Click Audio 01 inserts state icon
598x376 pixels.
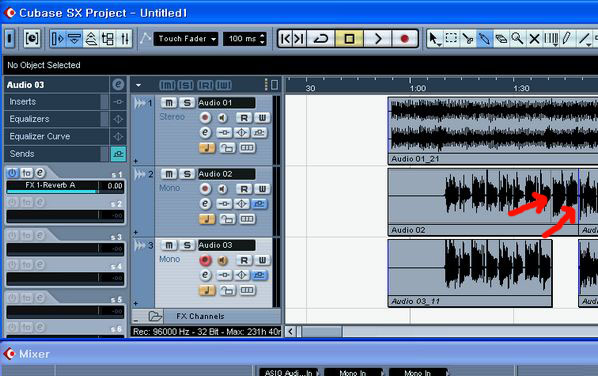tap(224, 132)
